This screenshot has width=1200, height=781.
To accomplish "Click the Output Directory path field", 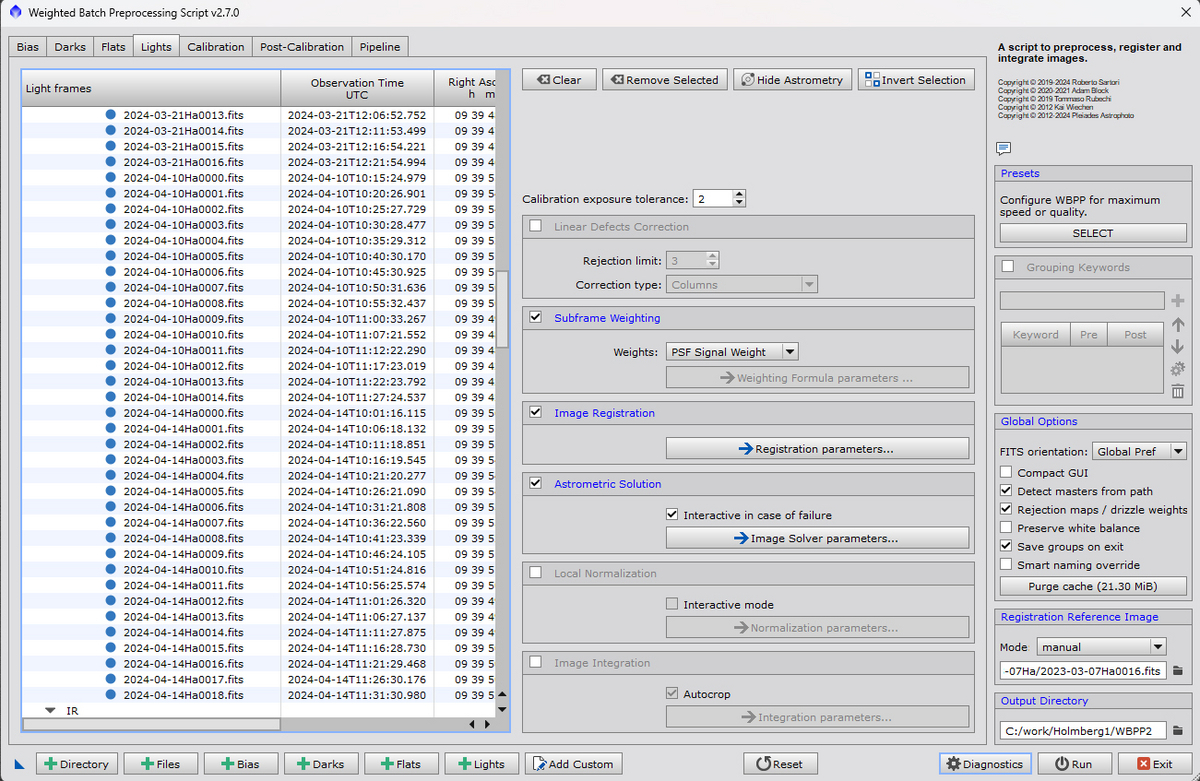I will click(x=1083, y=731).
